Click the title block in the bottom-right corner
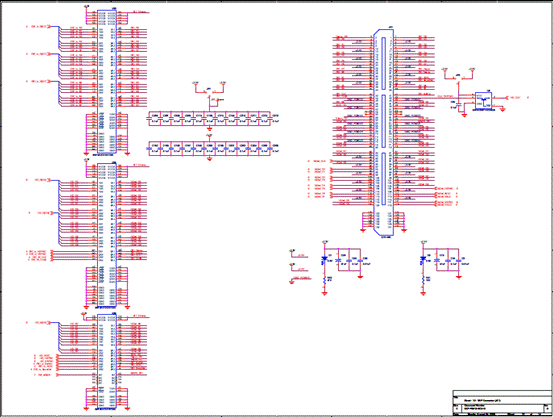 pos(503,403)
